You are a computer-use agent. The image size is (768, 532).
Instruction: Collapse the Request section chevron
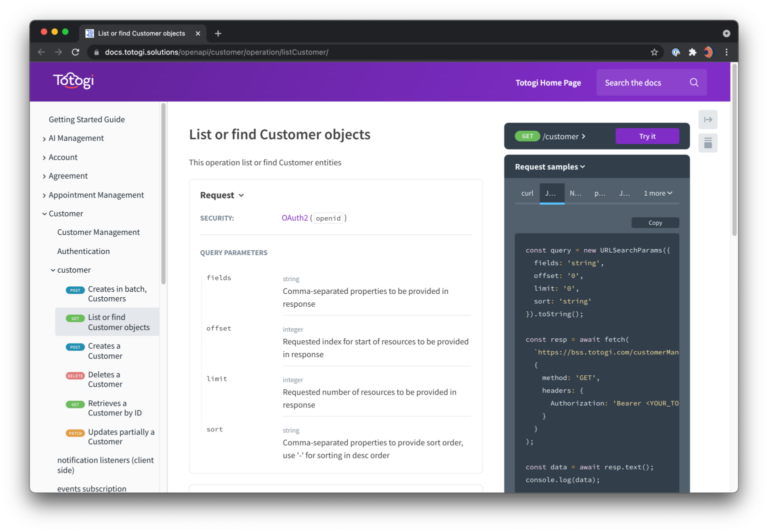(241, 196)
